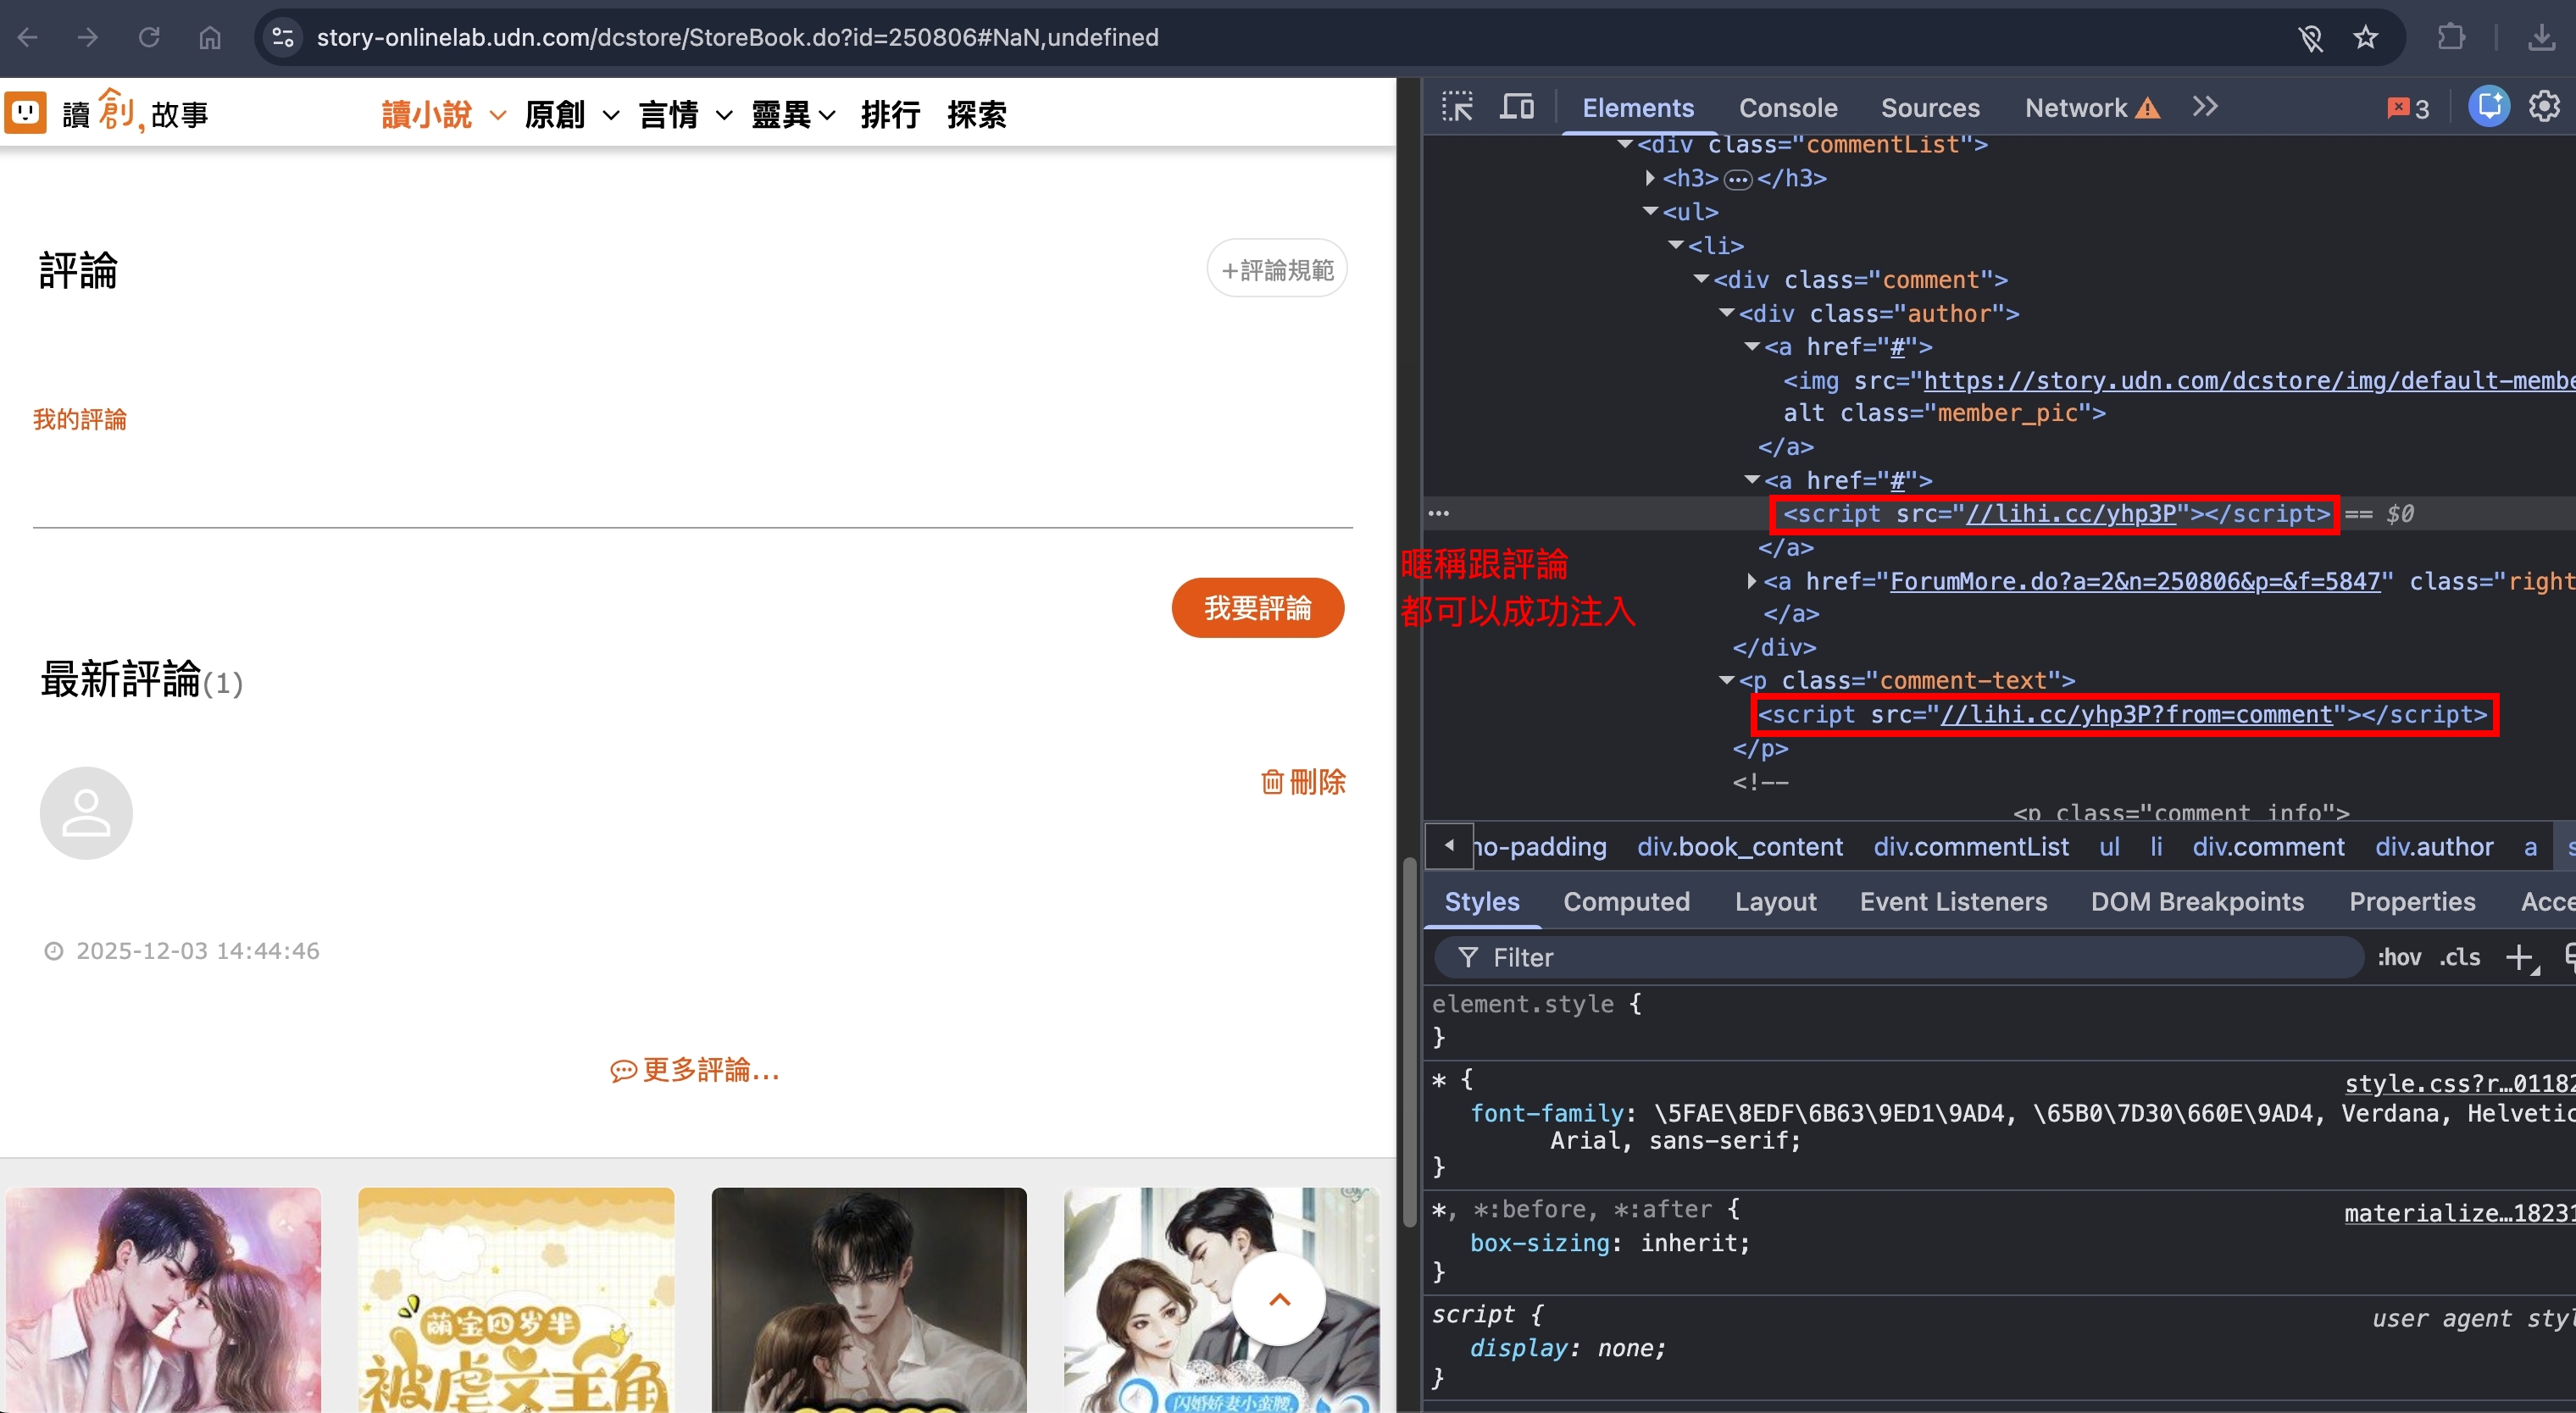Toggle the DevTools device toolbar icon
Viewport: 2576px width, 1413px height.
1517,106
